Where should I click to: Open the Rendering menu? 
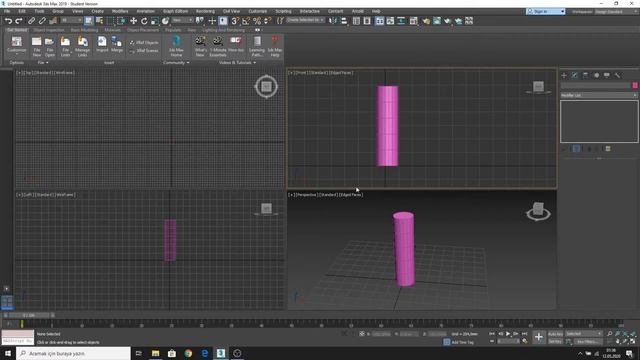(x=205, y=11)
